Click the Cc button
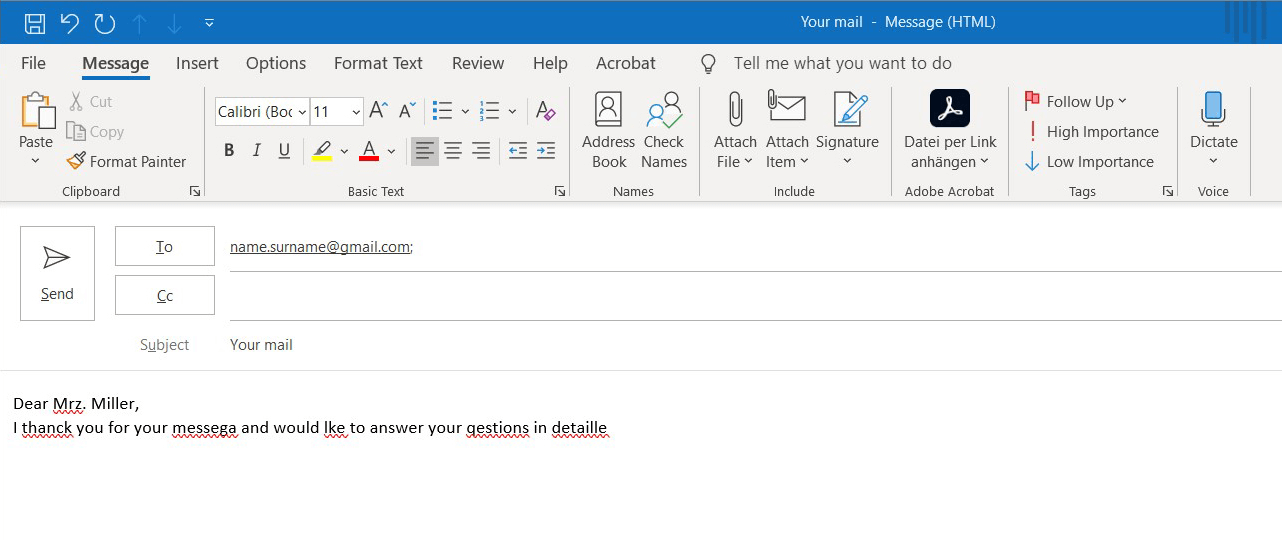The image size is (1282, 540). coord(165,295)
